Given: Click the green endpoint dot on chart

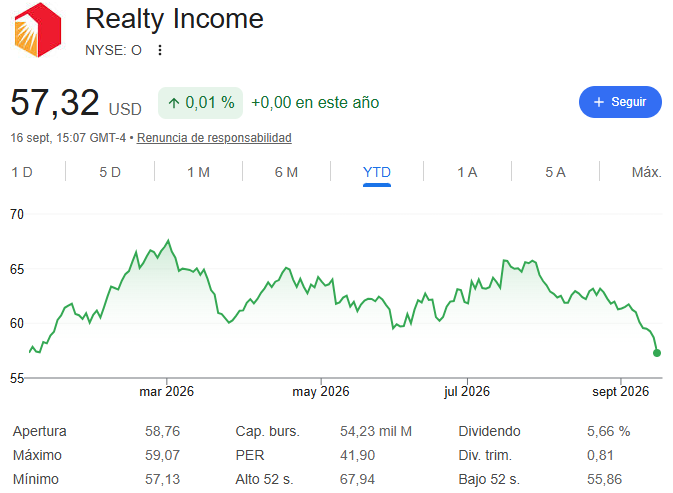Looking at the screenshot, I should pyautogui.click(x=657, y=353).
